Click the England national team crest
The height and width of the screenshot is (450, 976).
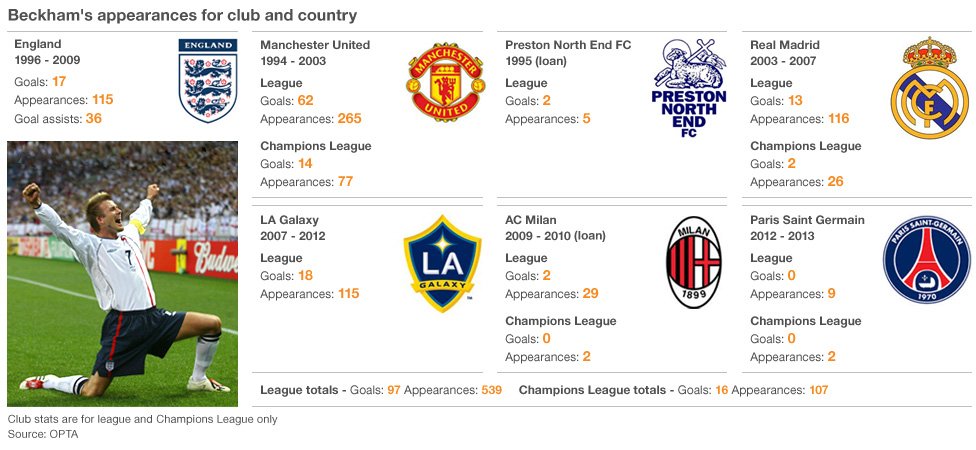[208, 80]
